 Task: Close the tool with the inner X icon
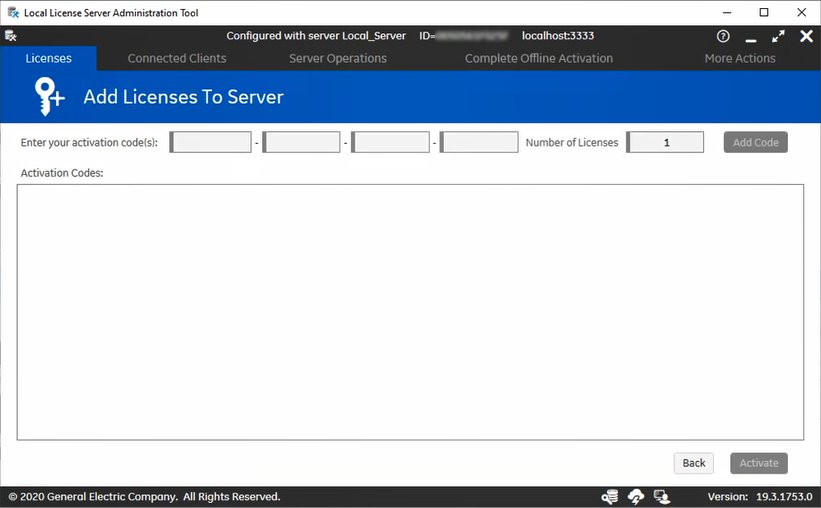coord(806,36)
